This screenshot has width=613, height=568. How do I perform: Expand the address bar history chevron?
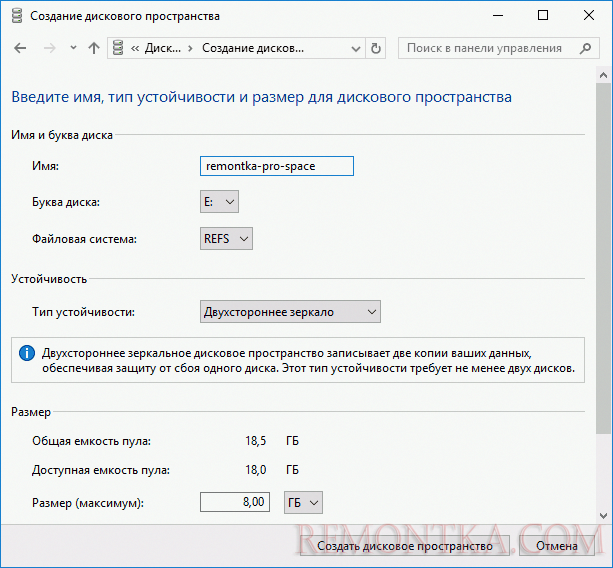click(x=356, y=49)
